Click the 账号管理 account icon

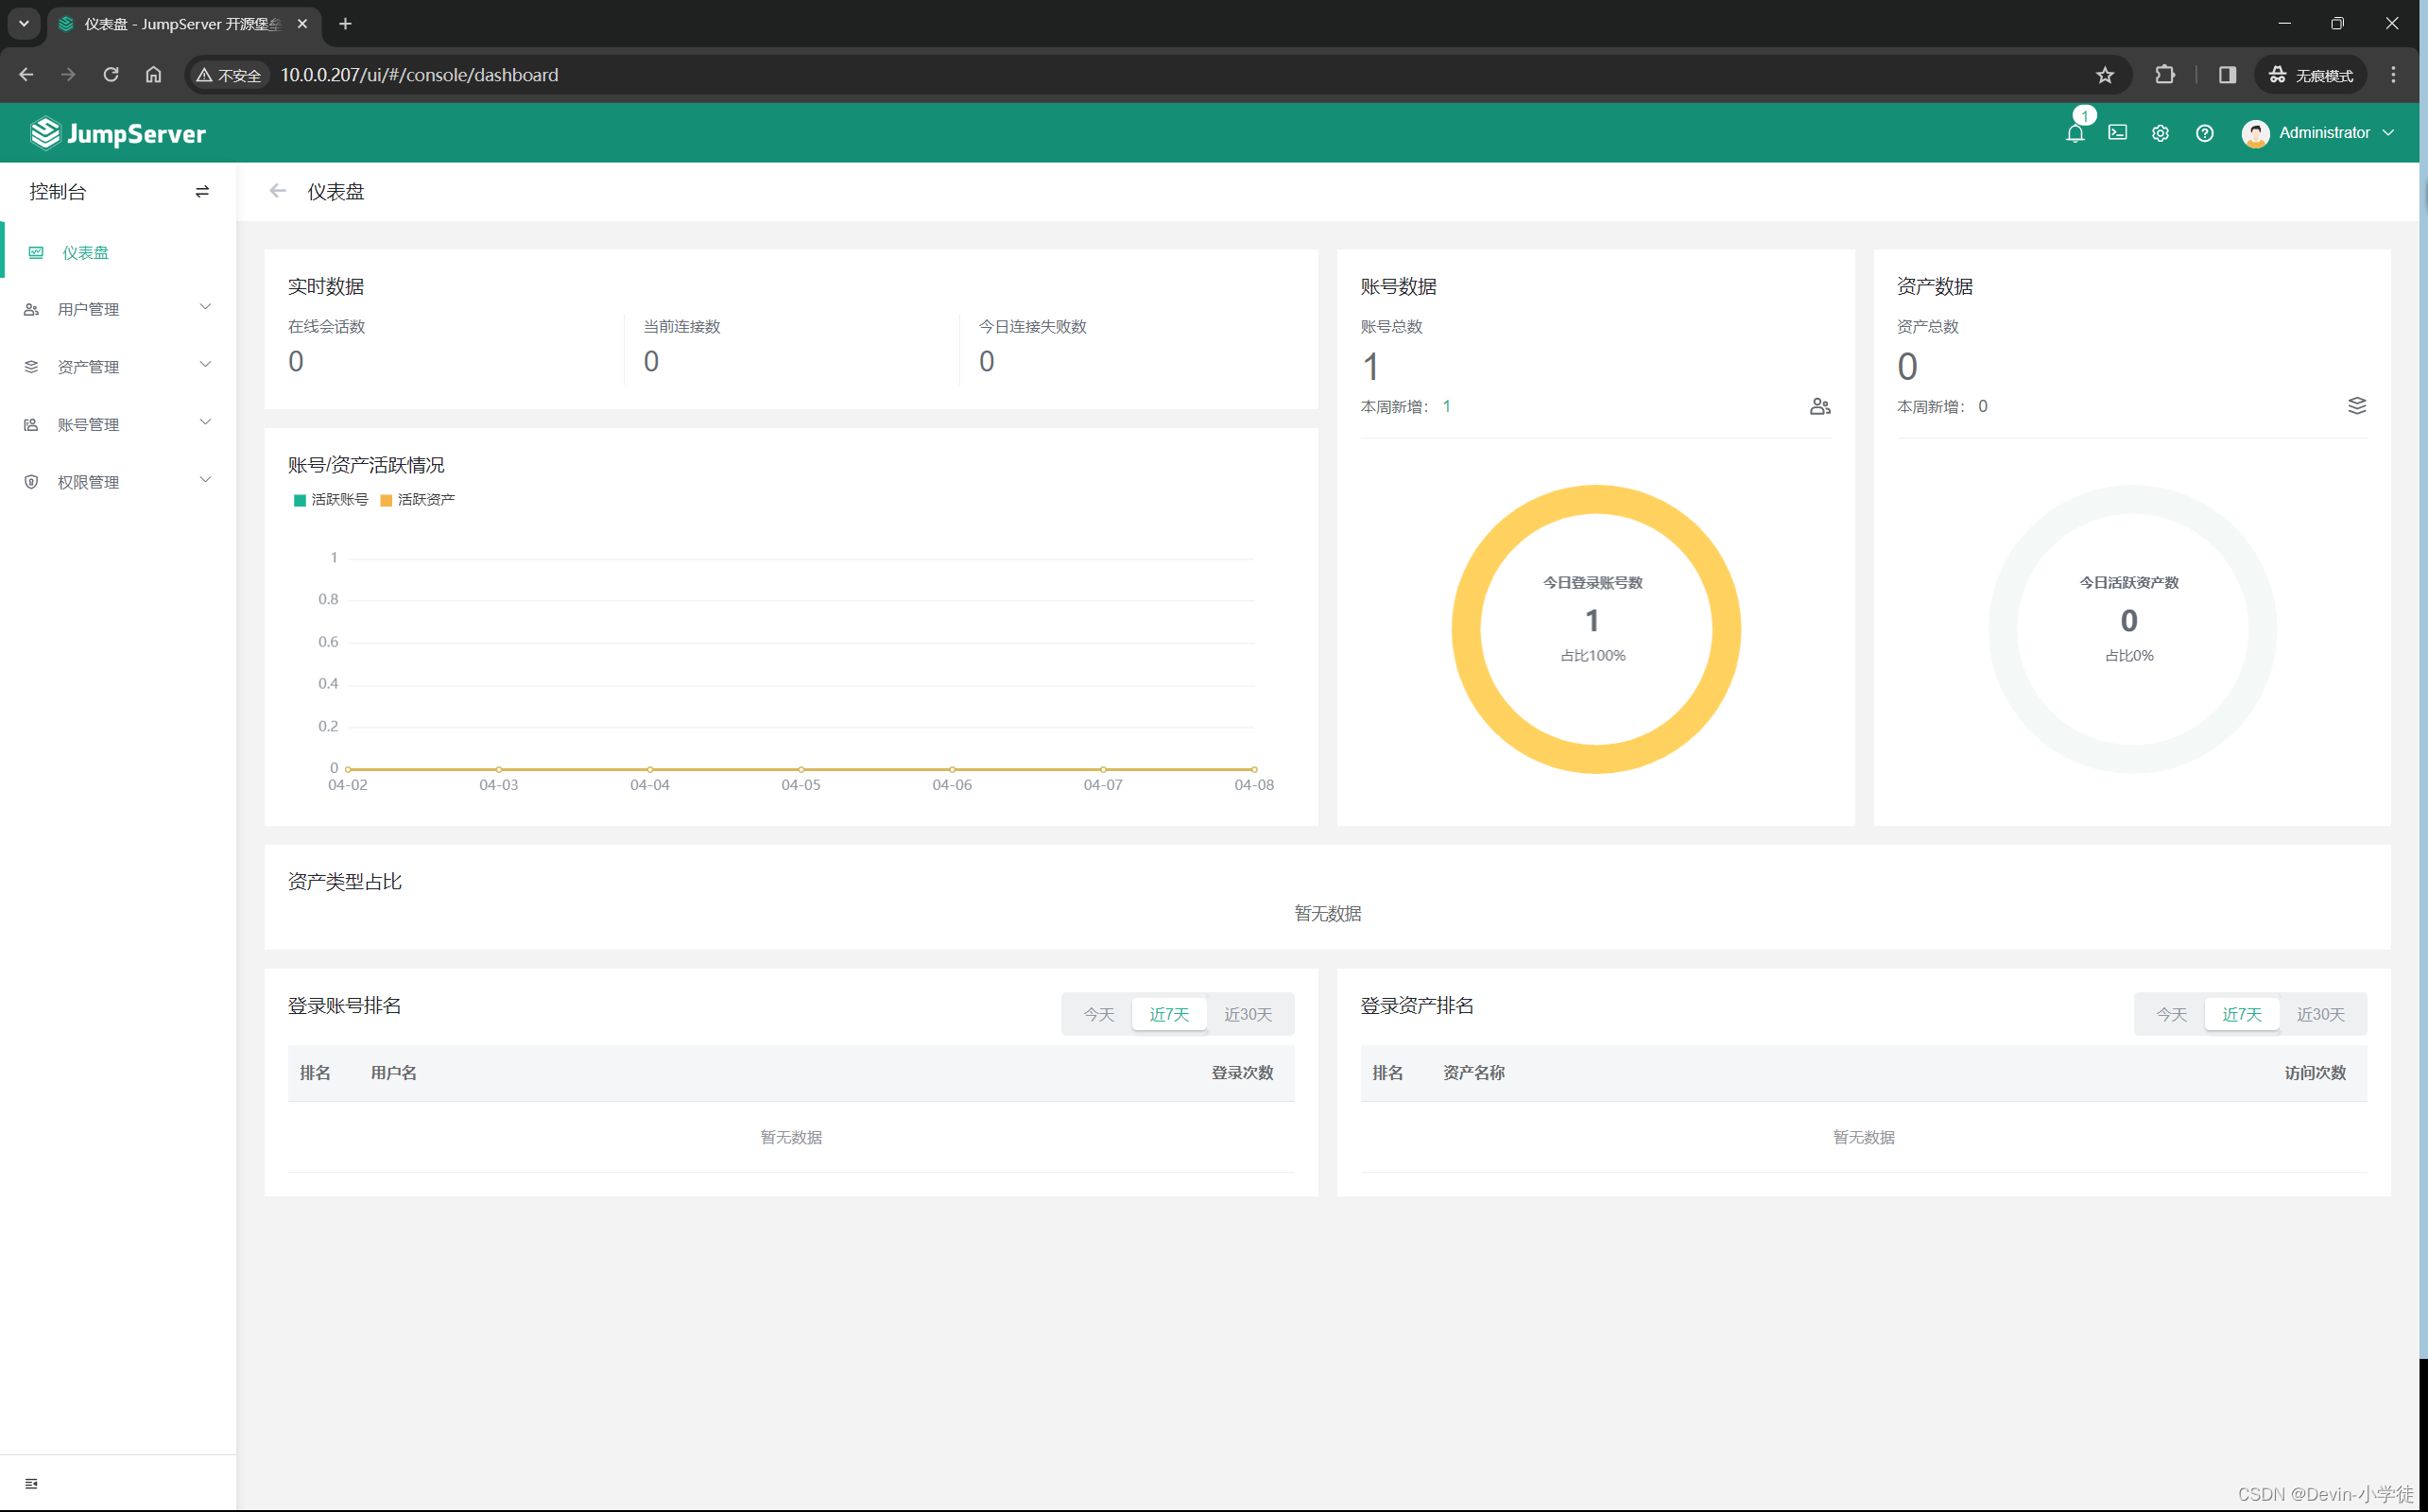click(31, 425)
